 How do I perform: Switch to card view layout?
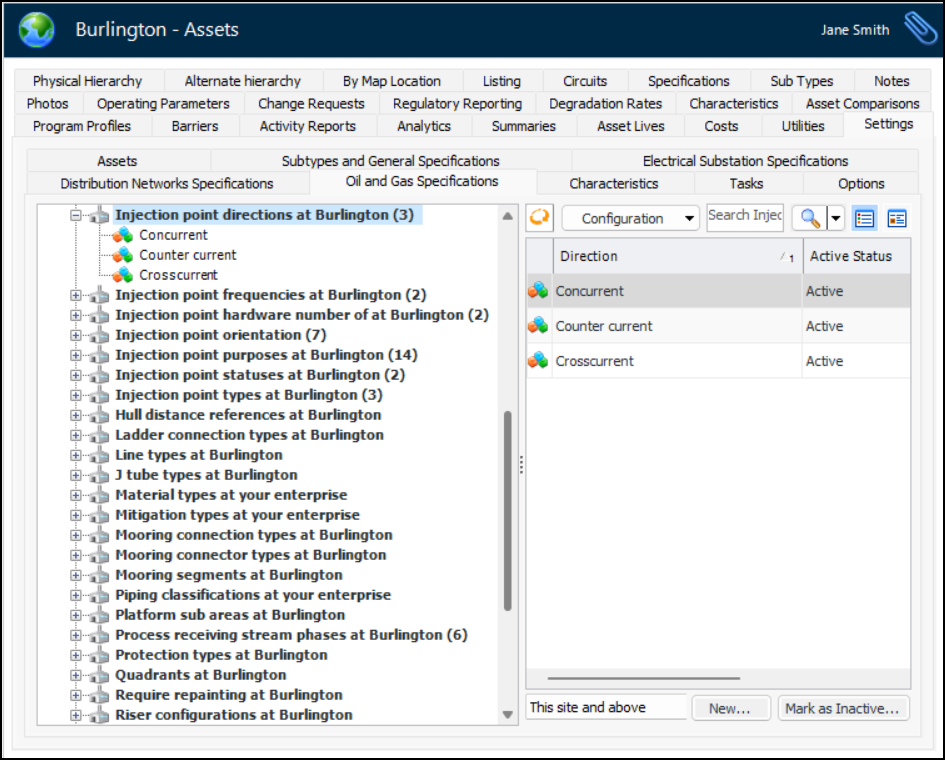[896, 218]
